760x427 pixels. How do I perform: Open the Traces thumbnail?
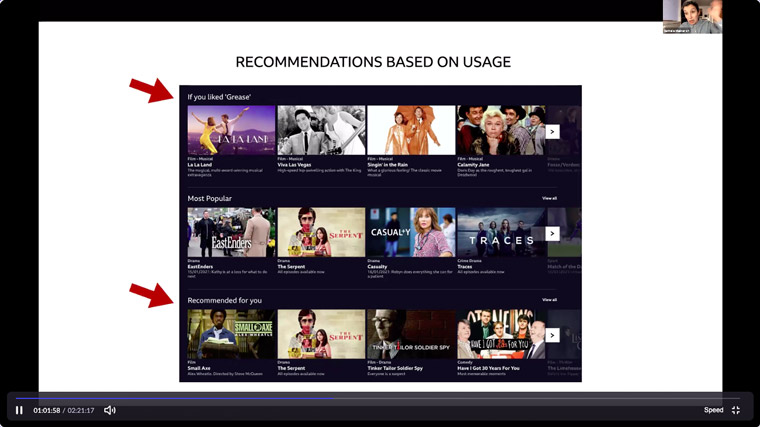coord(501,232)
